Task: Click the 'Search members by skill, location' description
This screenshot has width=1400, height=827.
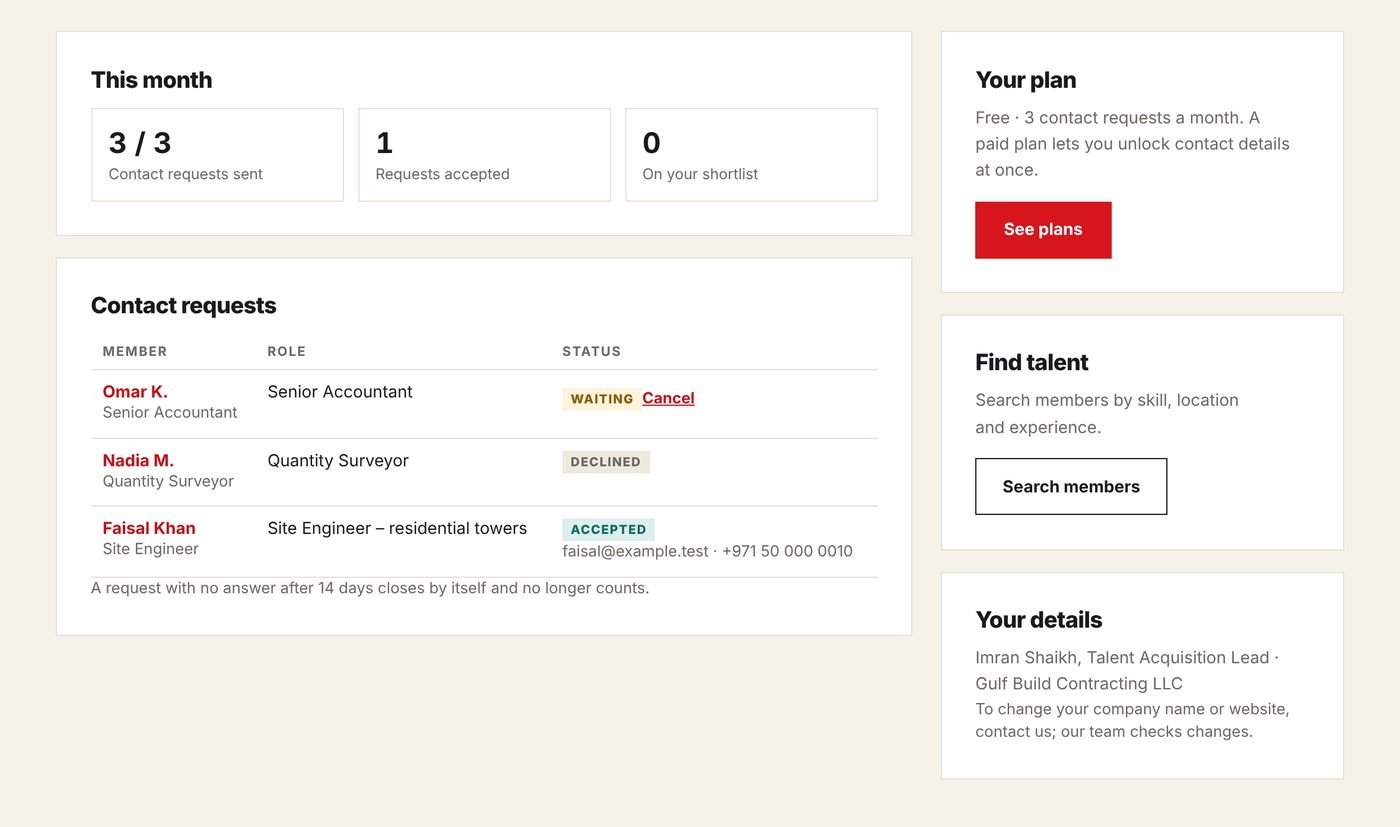Action: click(x=1107, y=414)
